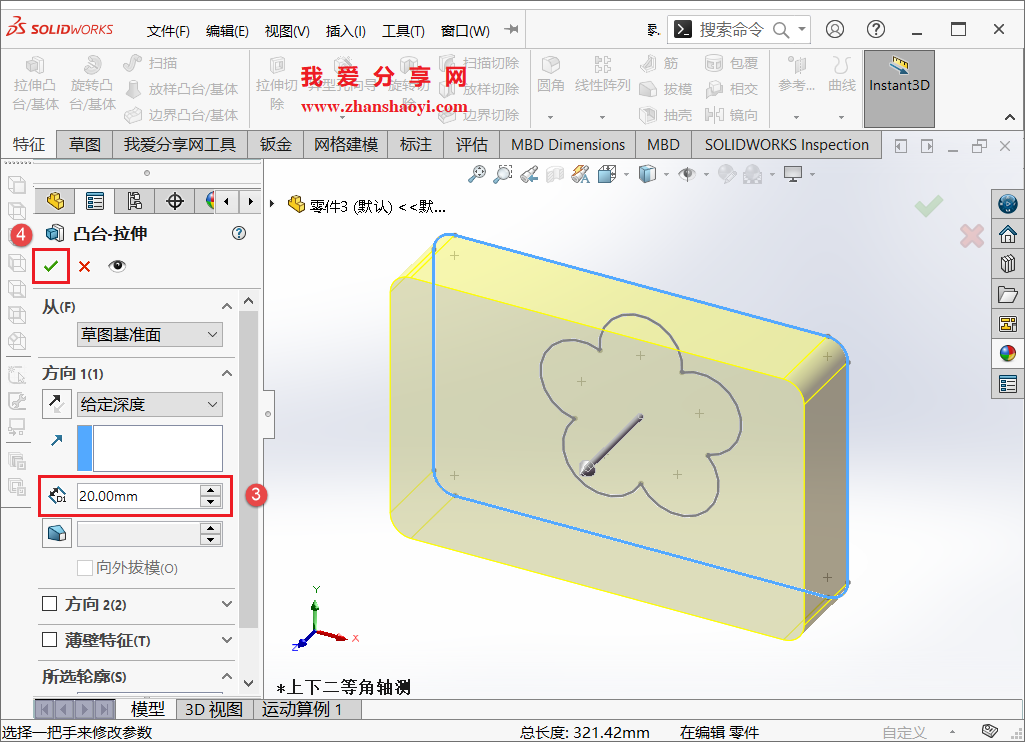Increase depth using the D1 spinner up arrow
Image resolution: width=1025 pixels, height=742 pixels.
pyautogui.click(x=209, y=489)
